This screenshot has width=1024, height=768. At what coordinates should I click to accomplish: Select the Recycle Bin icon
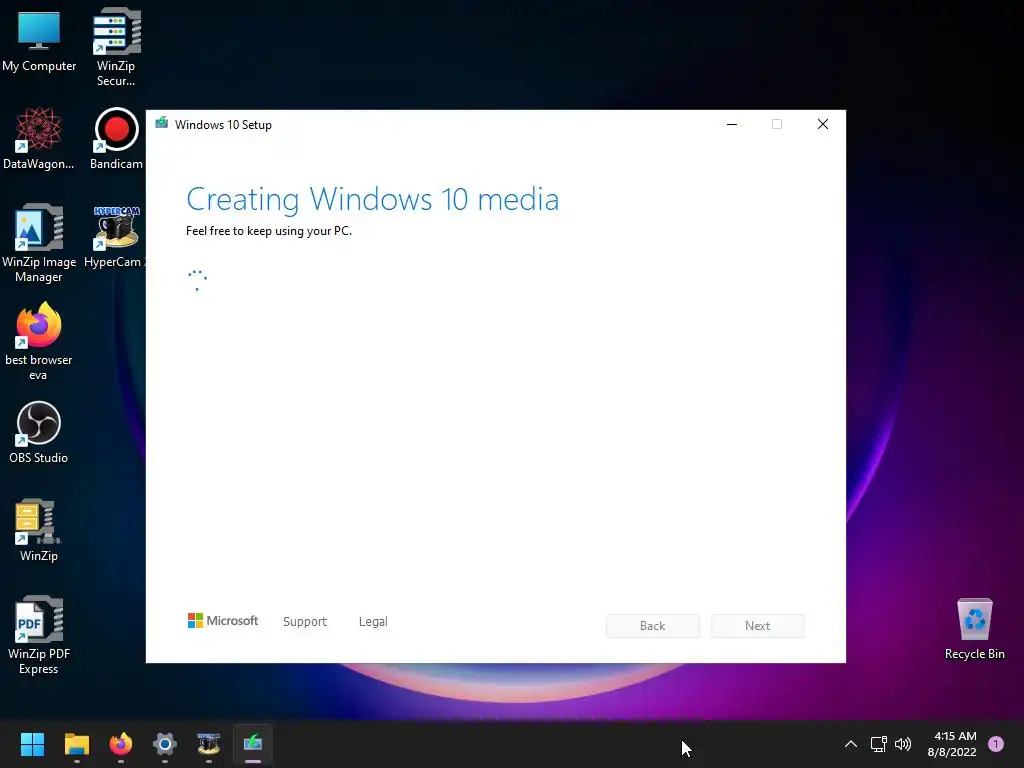tap(974, 629)
